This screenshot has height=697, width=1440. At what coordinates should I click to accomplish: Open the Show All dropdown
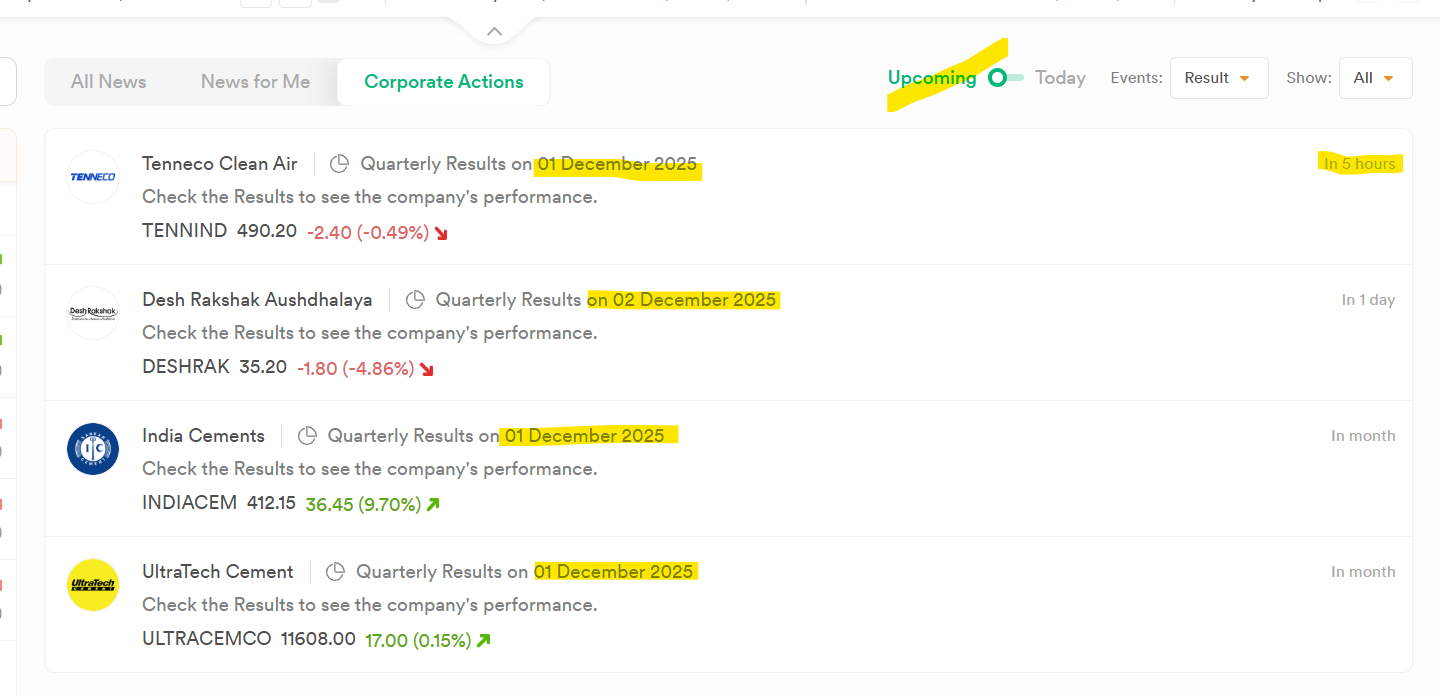1374,78
